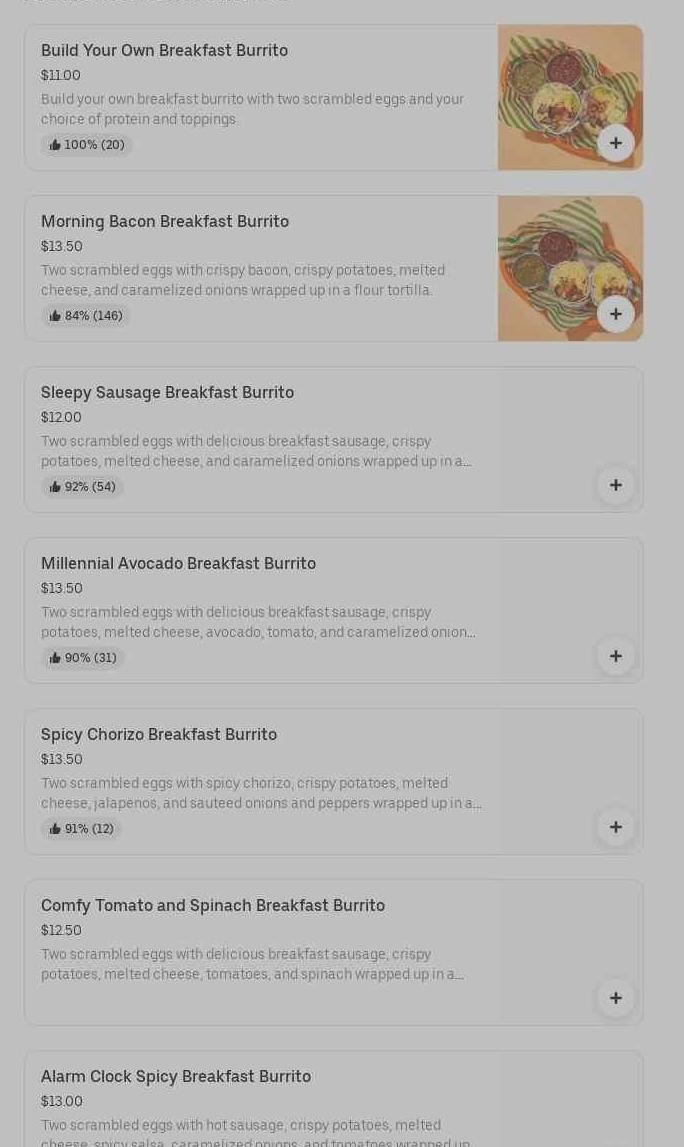The width and height of the screenshot is (684, 1147).
Task: Open Spicy Chorizo Breakfast Burrito details
Action: pyautogui.click(x=159, y=735)
